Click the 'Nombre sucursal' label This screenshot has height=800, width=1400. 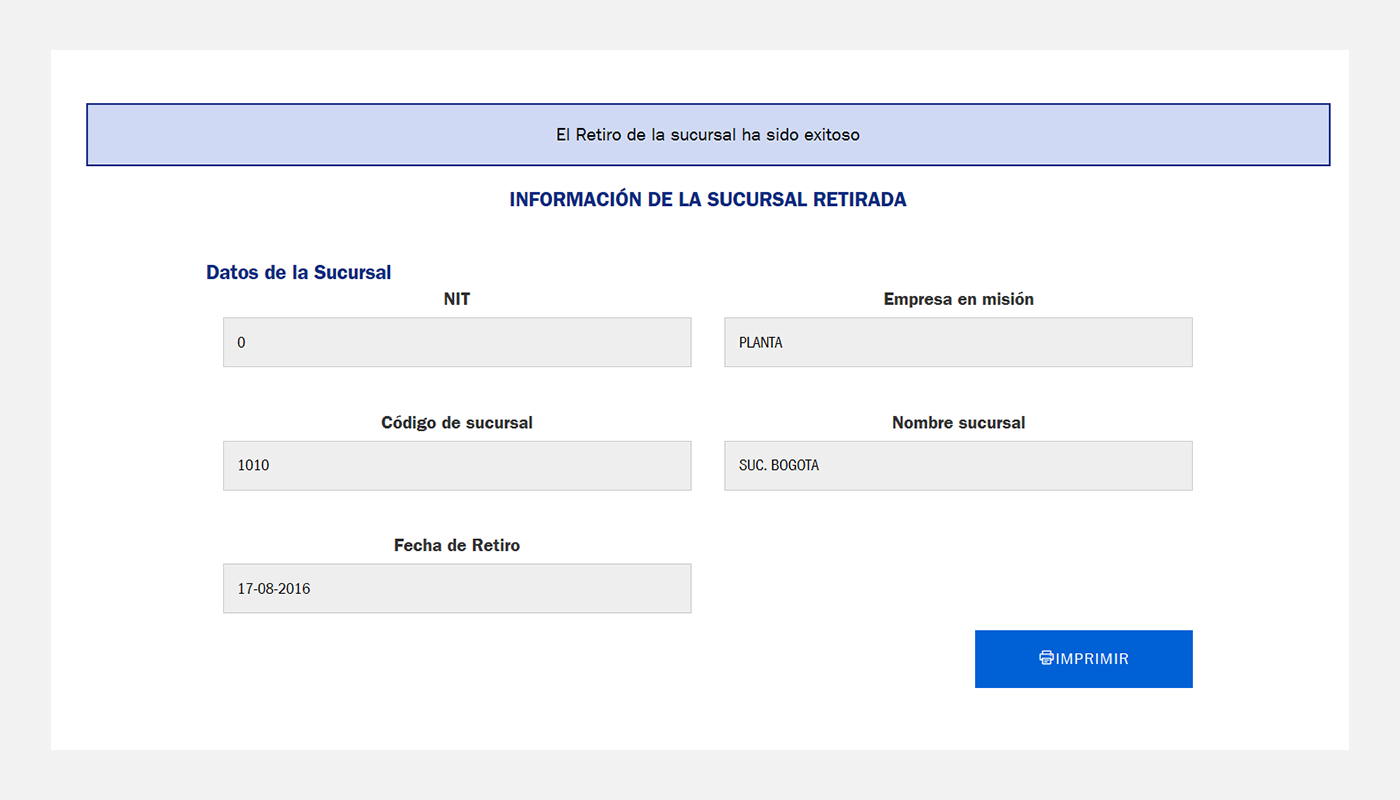(x=959, y=423)
